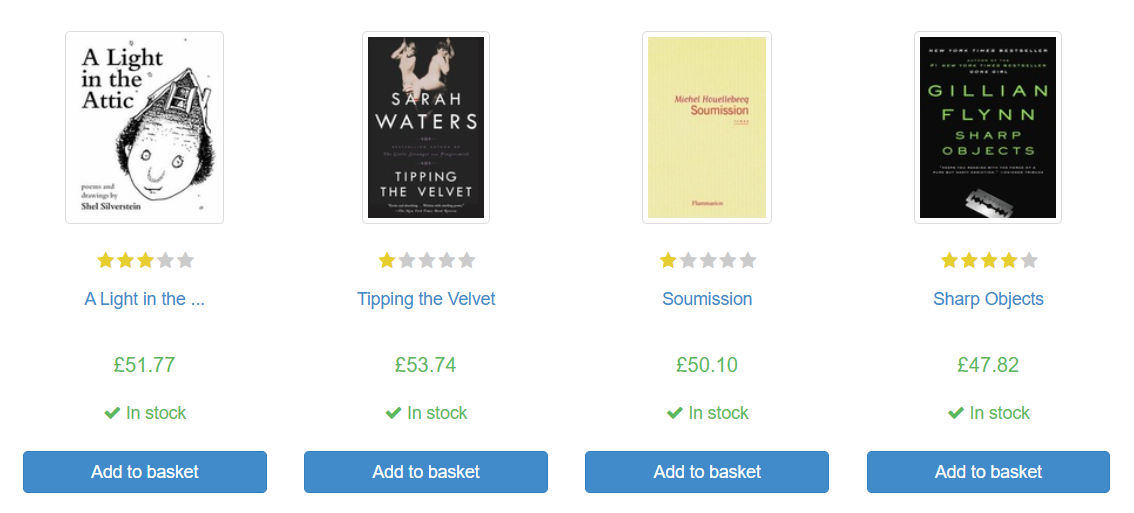1134x513 pixels.
Task: Click the in-stock checkmark below £53.74
Action: (393, 413)
